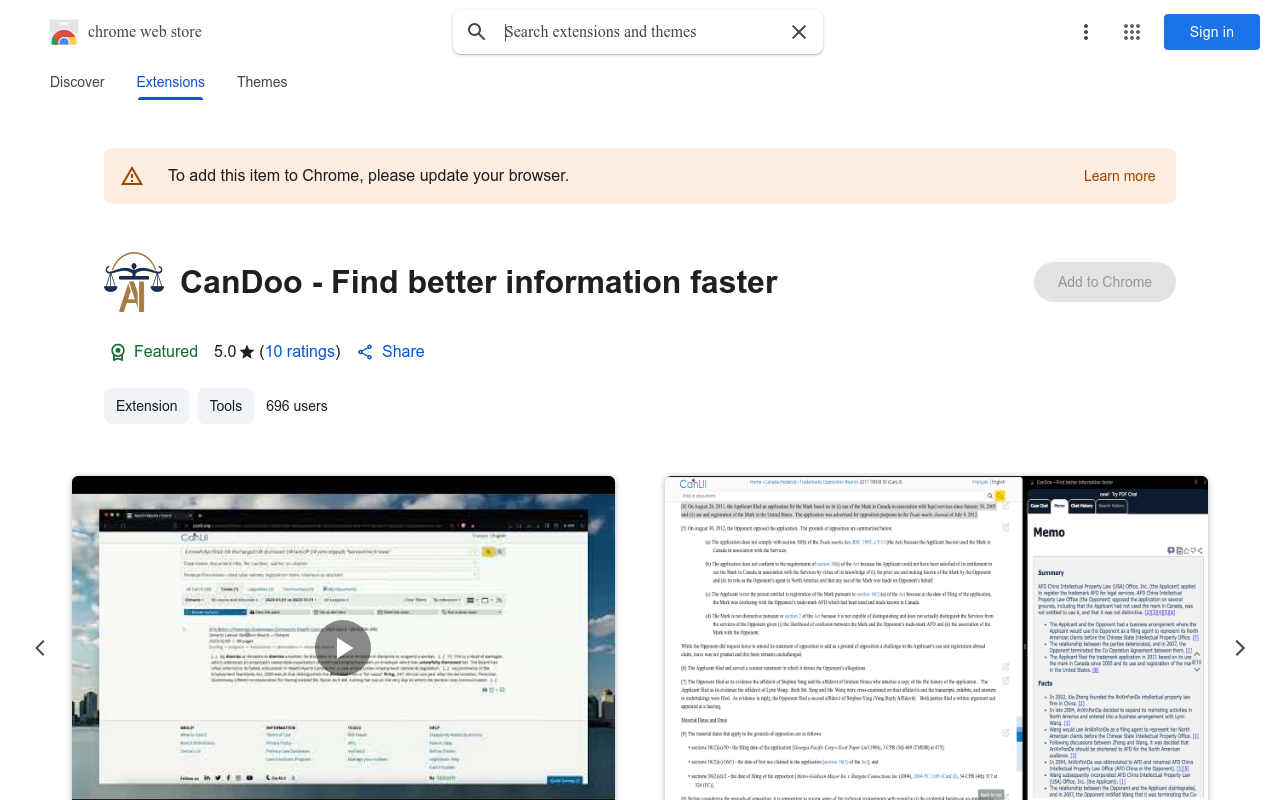Click the share icon beside Share
Image resolution: width=1280 pixels, height=800 pixels.
[x=365, y=352]
